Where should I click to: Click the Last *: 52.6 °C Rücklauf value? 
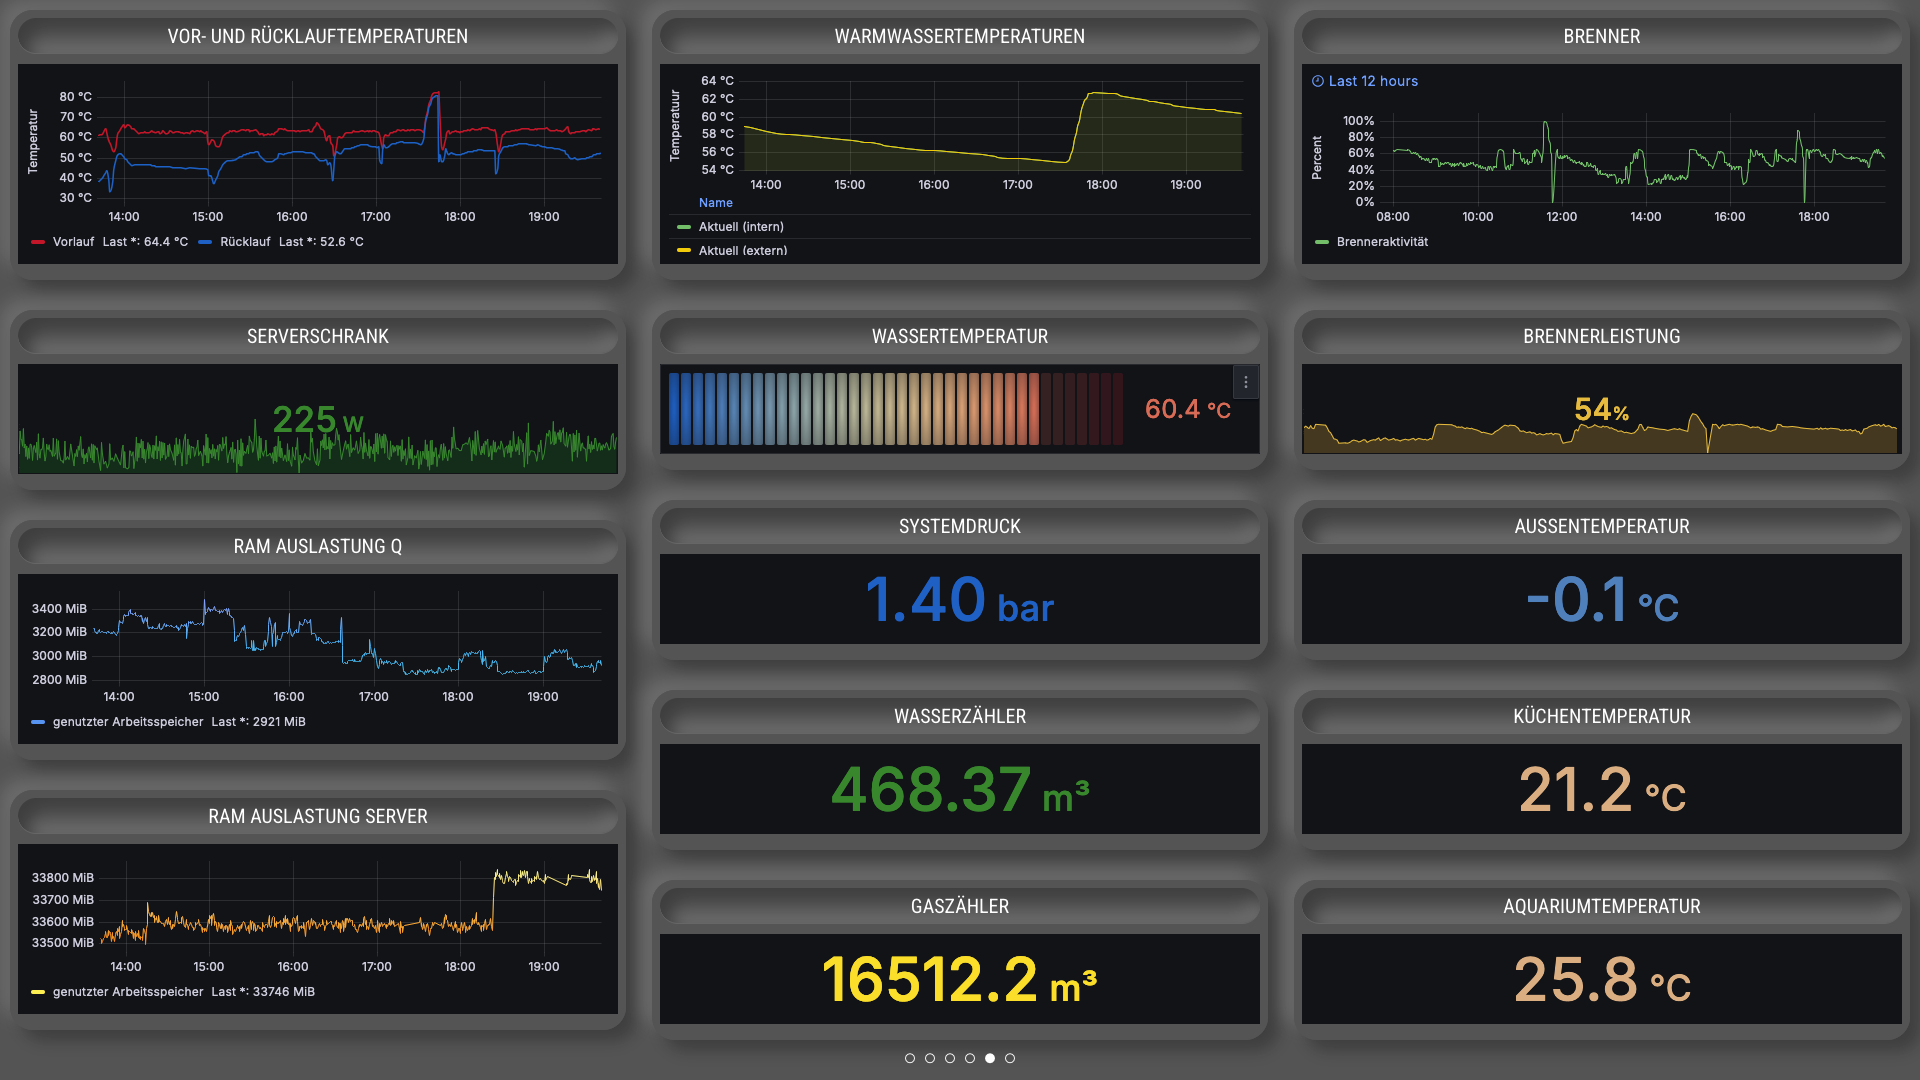[x=321, y=242]
